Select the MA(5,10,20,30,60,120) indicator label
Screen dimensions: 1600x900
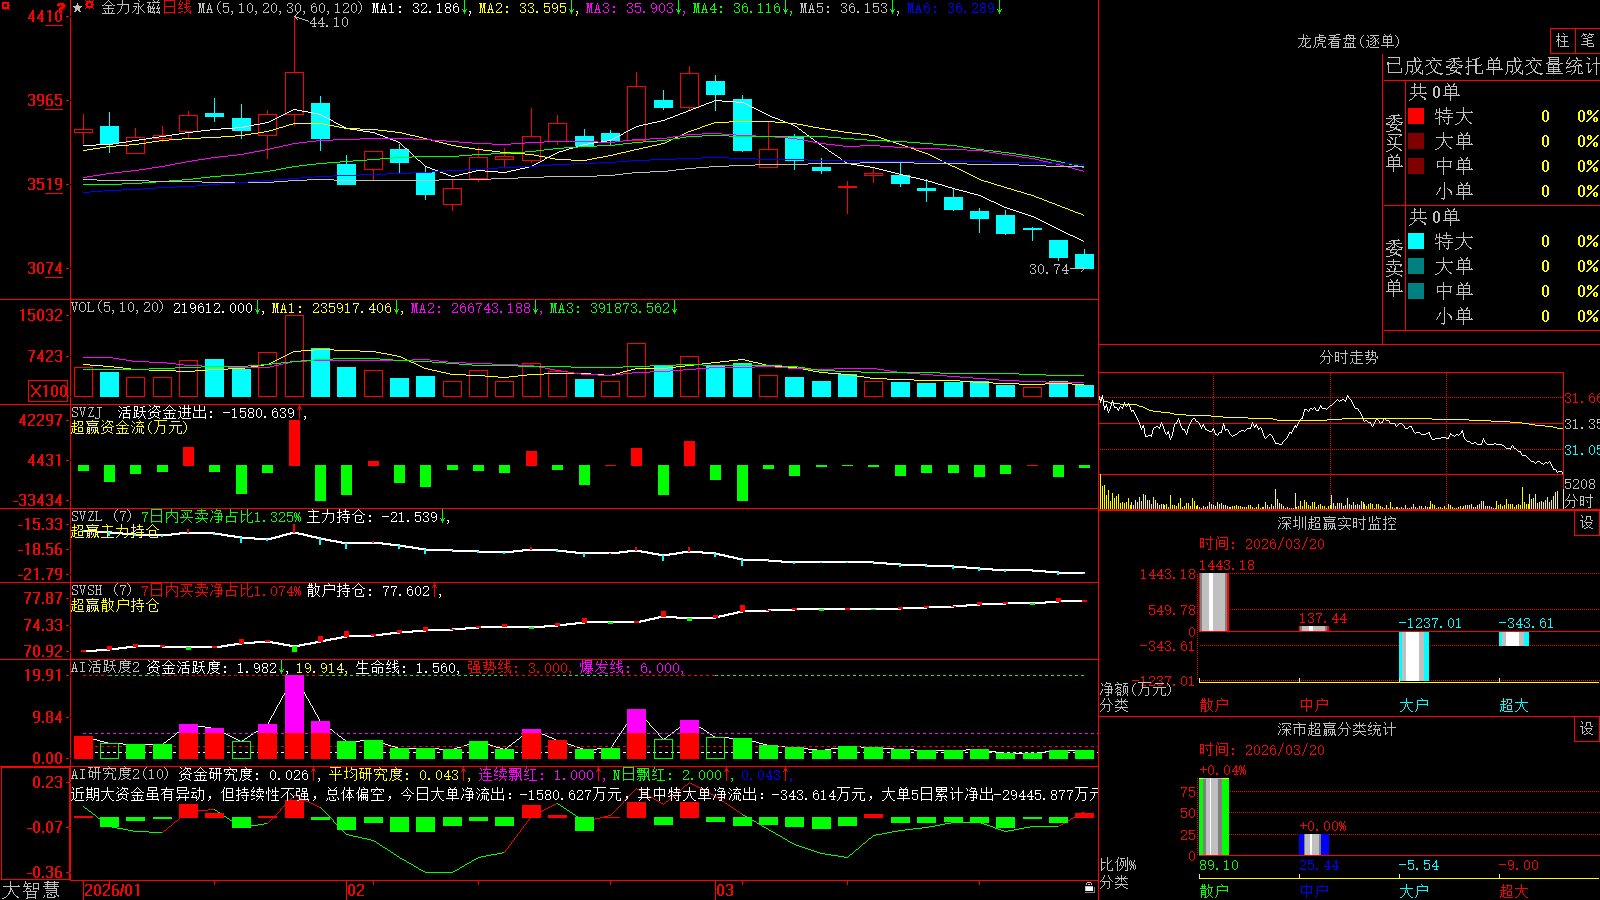280,8
